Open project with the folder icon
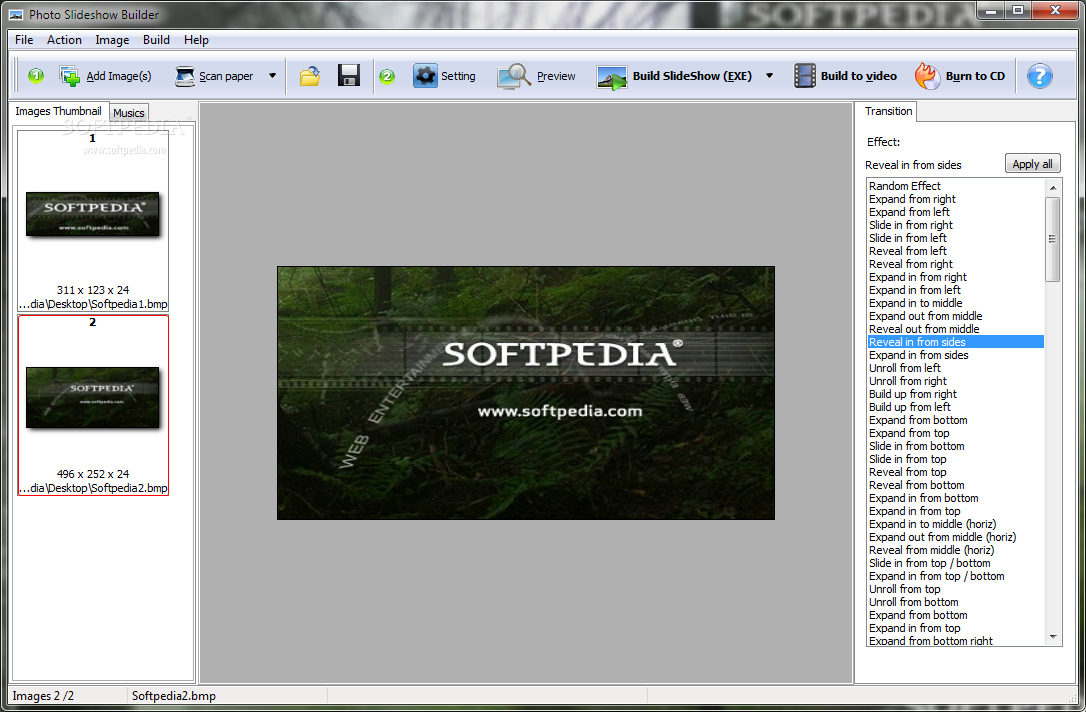1086x712 pixels. click(310, 75)
